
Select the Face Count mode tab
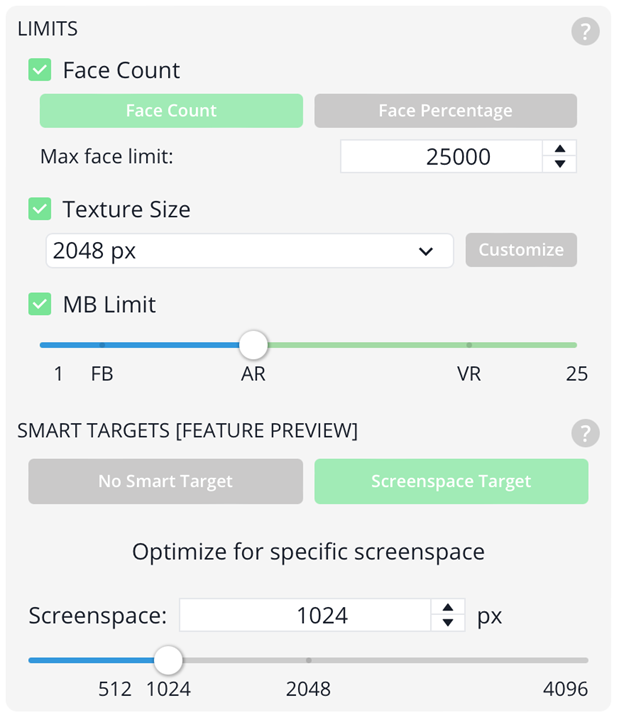point(171,111)
